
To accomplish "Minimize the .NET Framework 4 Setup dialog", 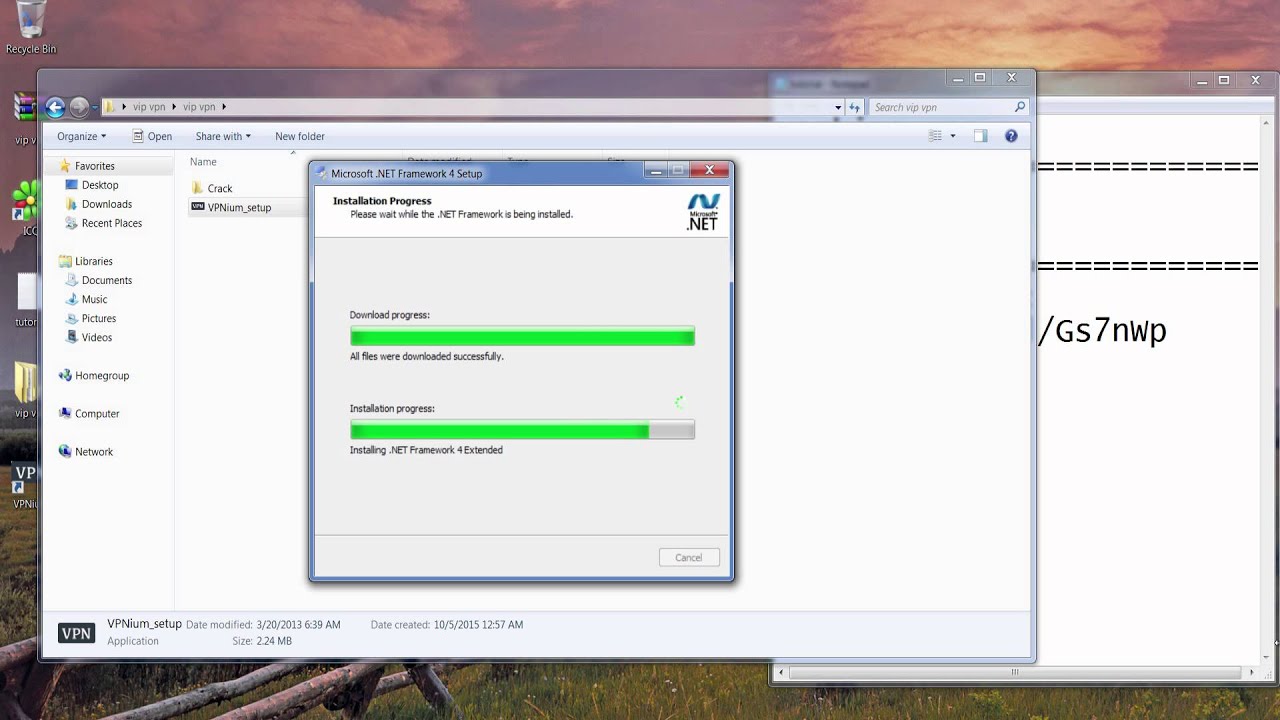I will pyautogui.click(x=656, y=171).
